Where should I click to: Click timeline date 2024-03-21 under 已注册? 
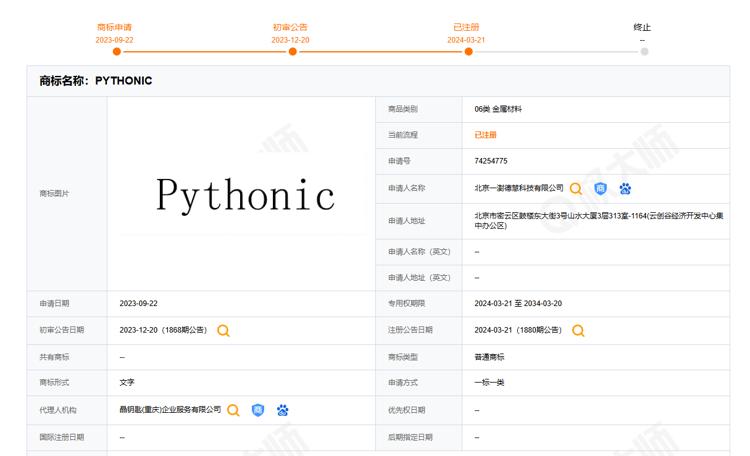(x=466, y=40)
